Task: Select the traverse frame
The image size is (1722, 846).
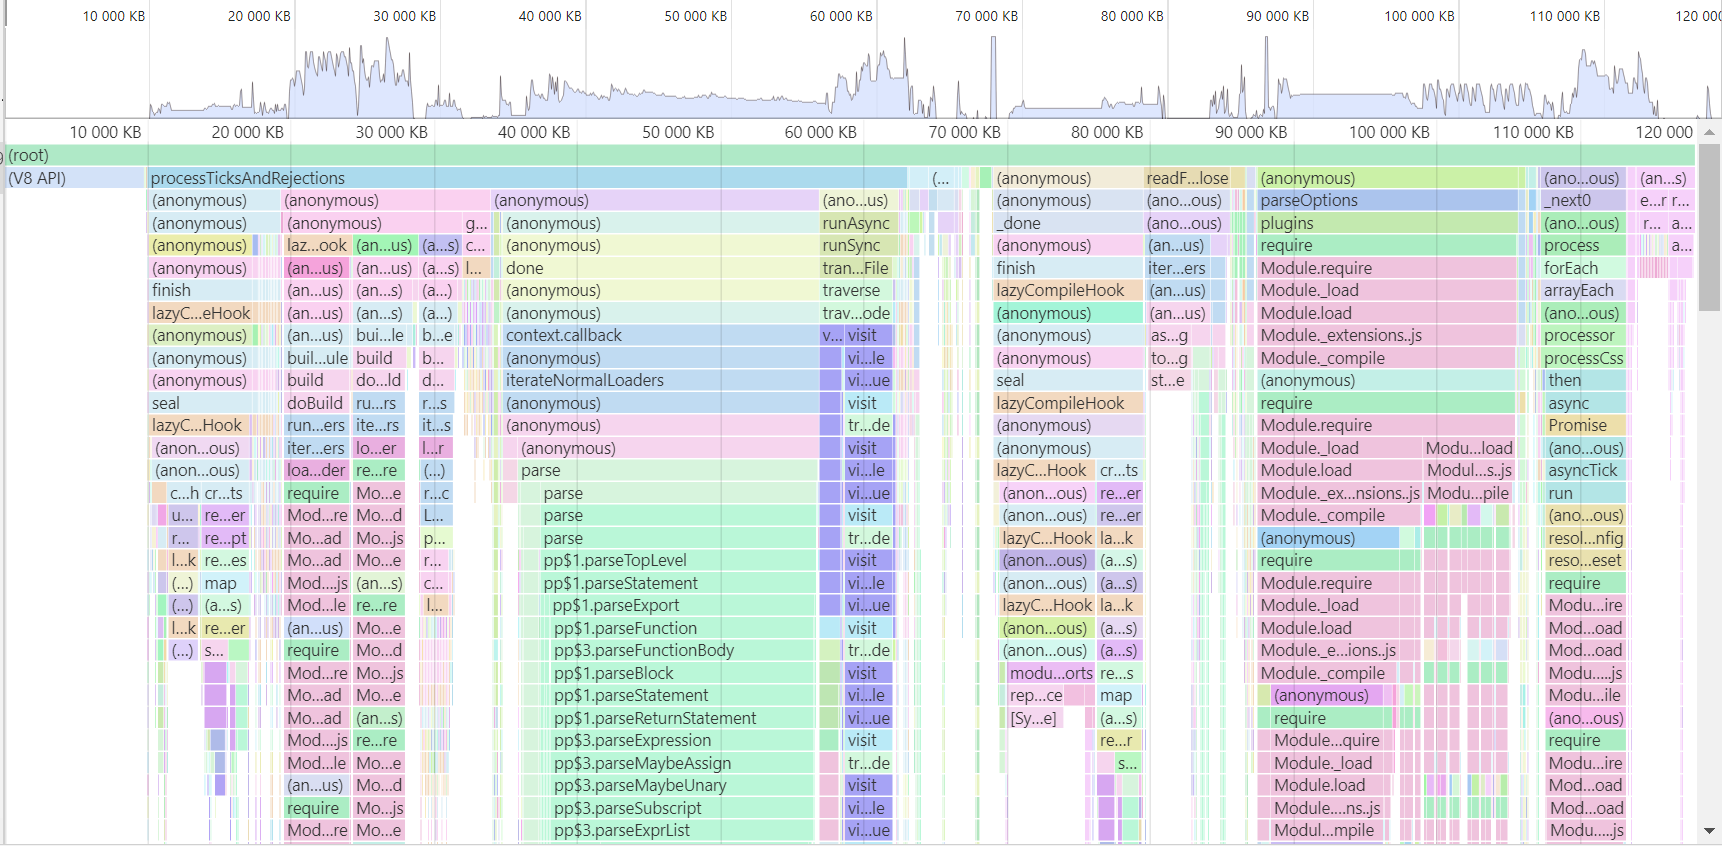Action: [857, 290]
